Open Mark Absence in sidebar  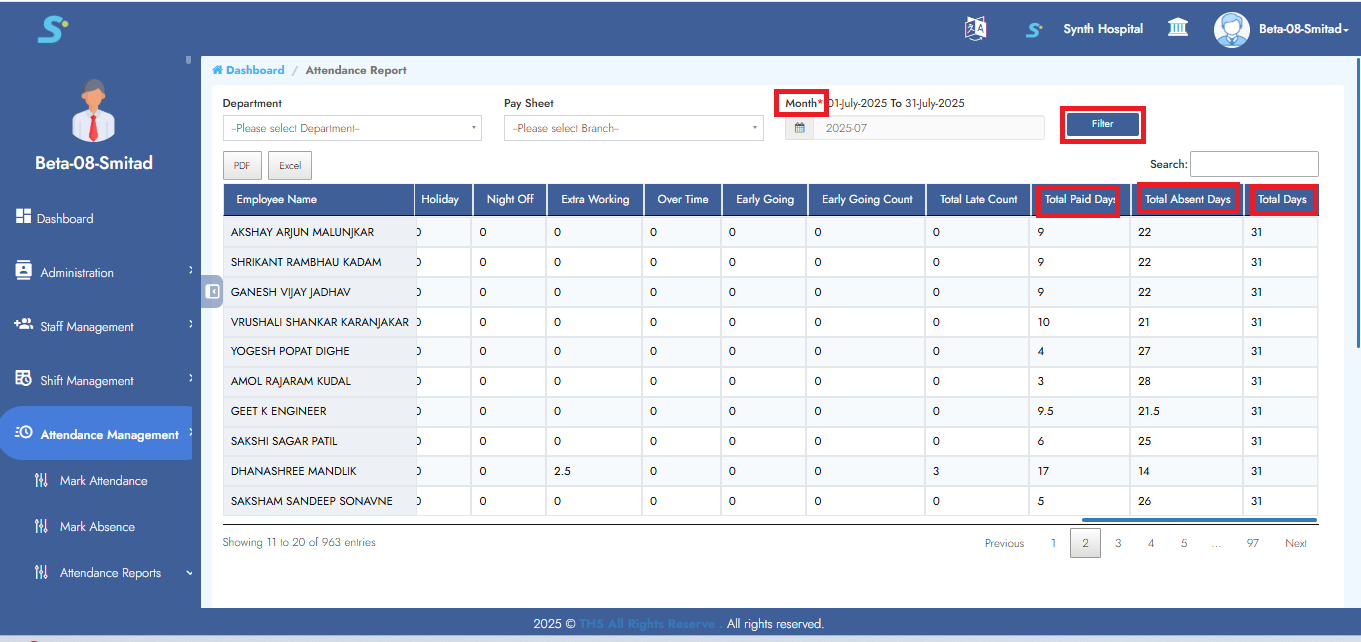pyautogui.click(x=97, y=527)
